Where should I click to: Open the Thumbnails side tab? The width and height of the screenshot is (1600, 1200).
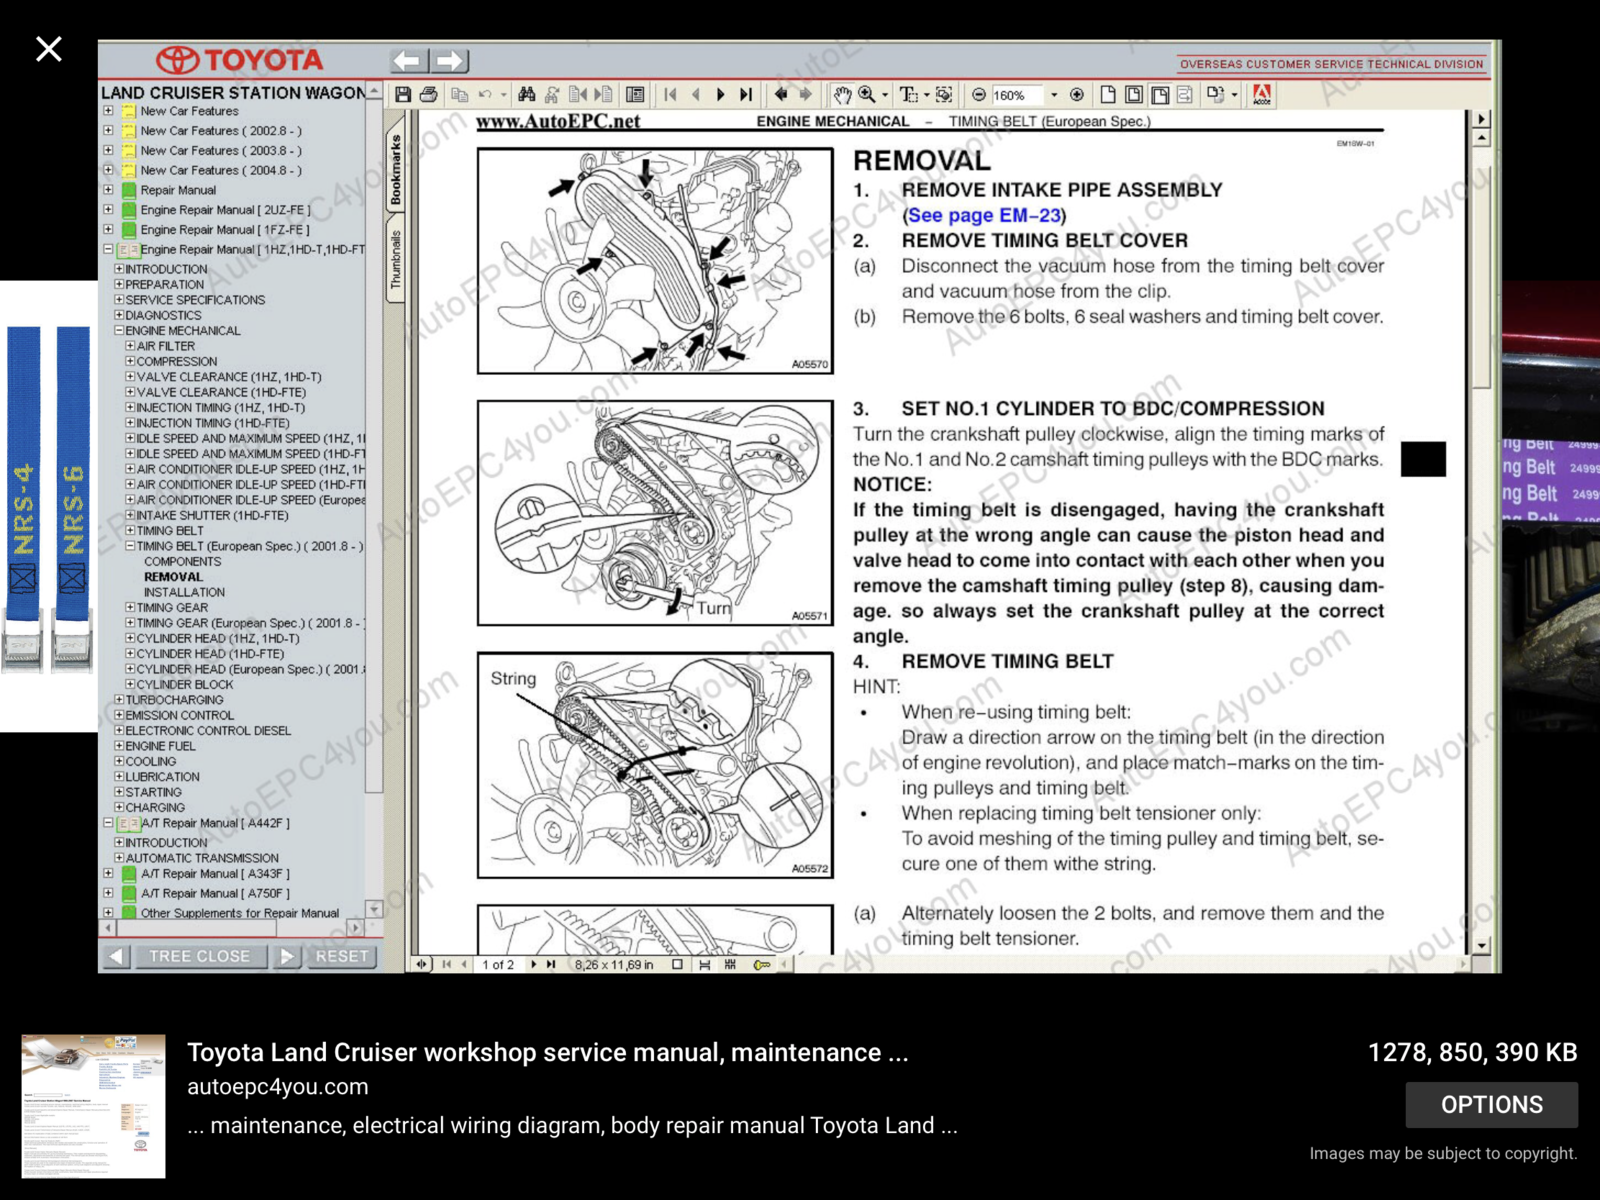[x=396, y=259]
